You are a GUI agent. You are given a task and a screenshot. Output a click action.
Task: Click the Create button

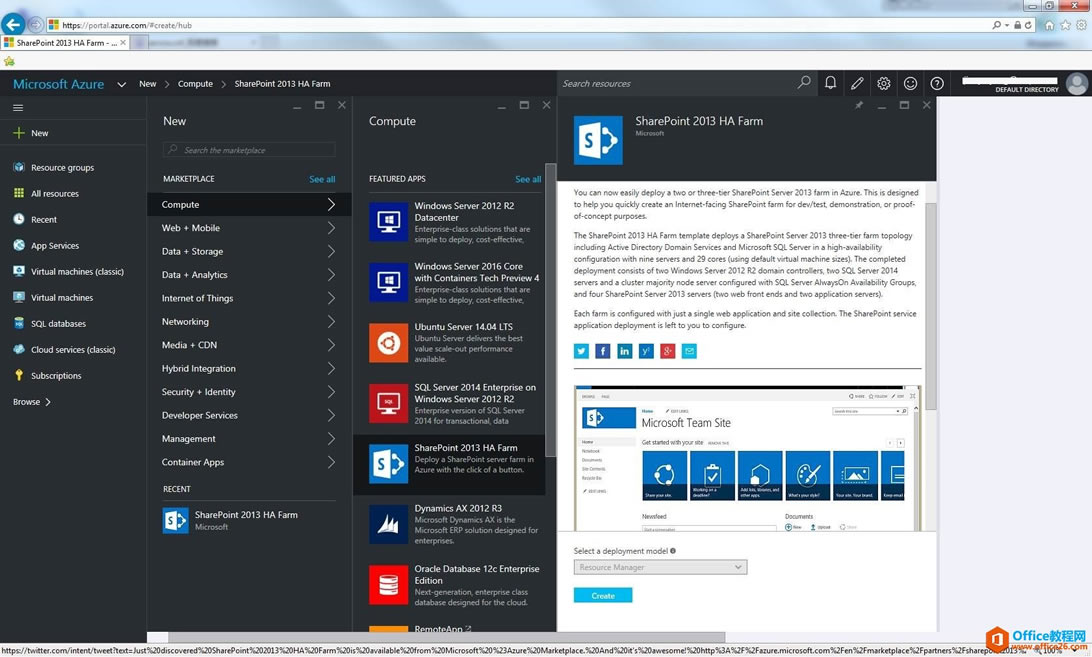tap(603, 595)
